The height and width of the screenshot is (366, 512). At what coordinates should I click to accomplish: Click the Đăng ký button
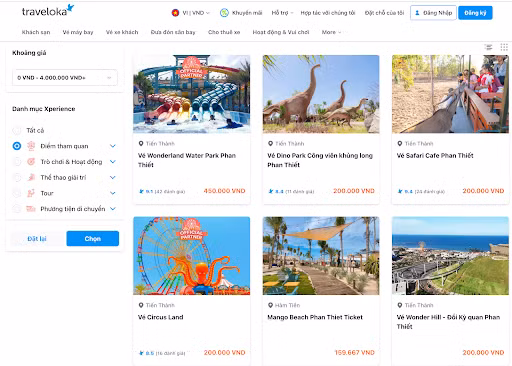(475, 13)
